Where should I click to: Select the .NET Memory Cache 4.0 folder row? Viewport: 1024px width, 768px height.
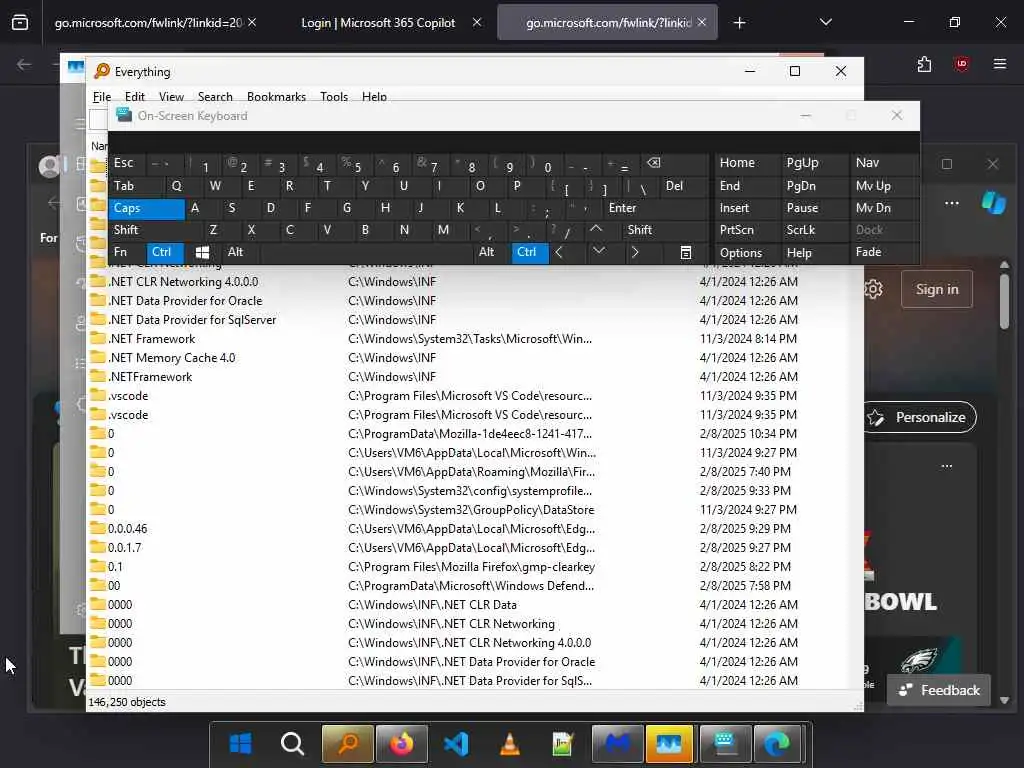[x=474, y=358]
